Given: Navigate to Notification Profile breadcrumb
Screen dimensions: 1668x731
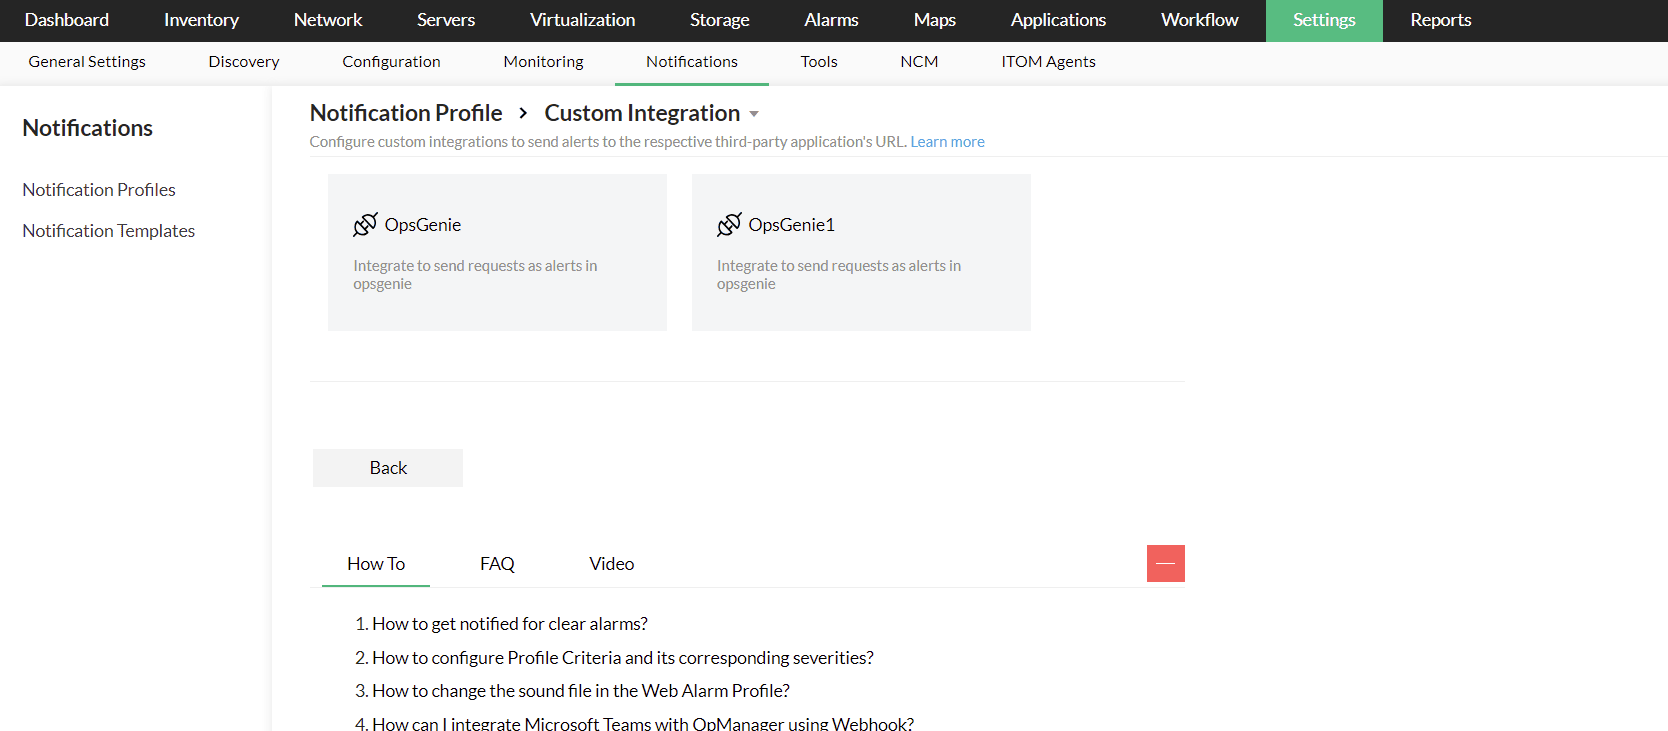Looking at the screenshot, I should [x=406, y=113].
